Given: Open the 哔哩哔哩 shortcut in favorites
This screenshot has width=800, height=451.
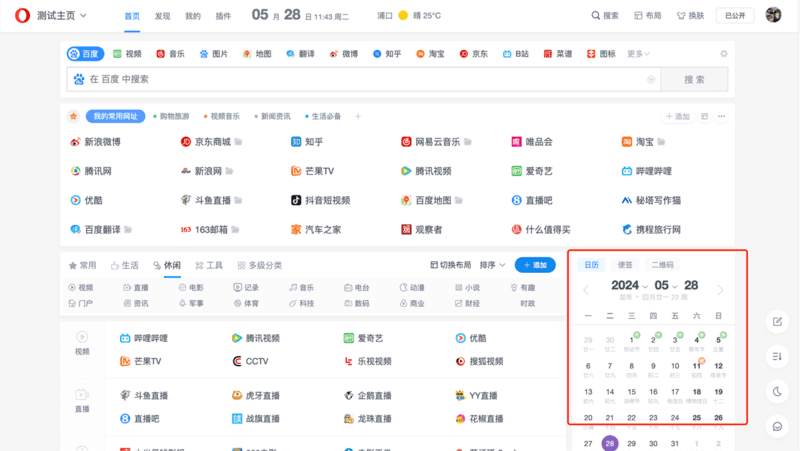Looking at the screenshot, I should click(x=647, y=171).
